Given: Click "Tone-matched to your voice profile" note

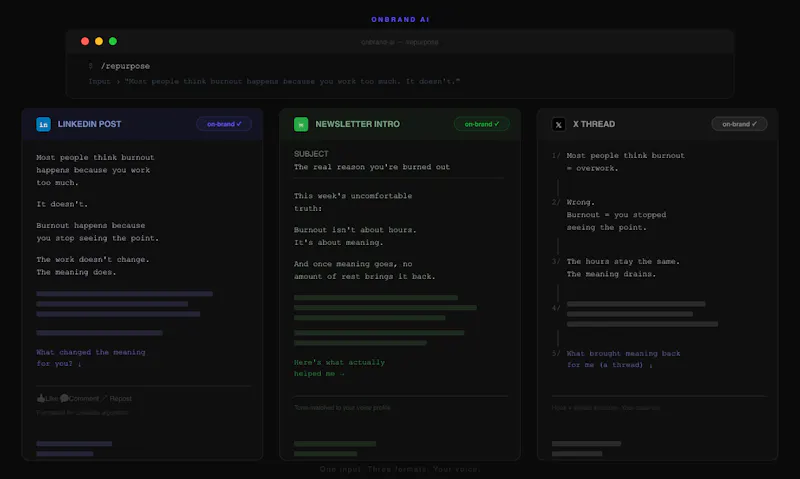Looking at the screenshot, I should 342,408.
